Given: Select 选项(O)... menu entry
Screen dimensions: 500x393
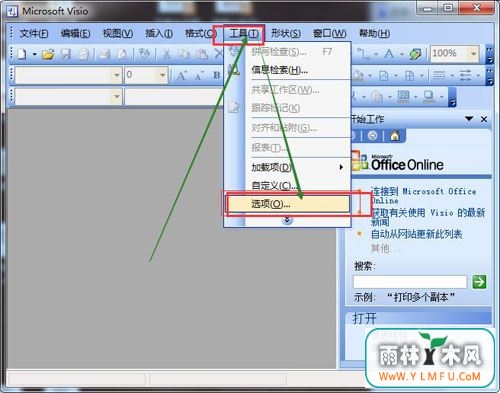Looking at the screenshot, I should point(289,204).
